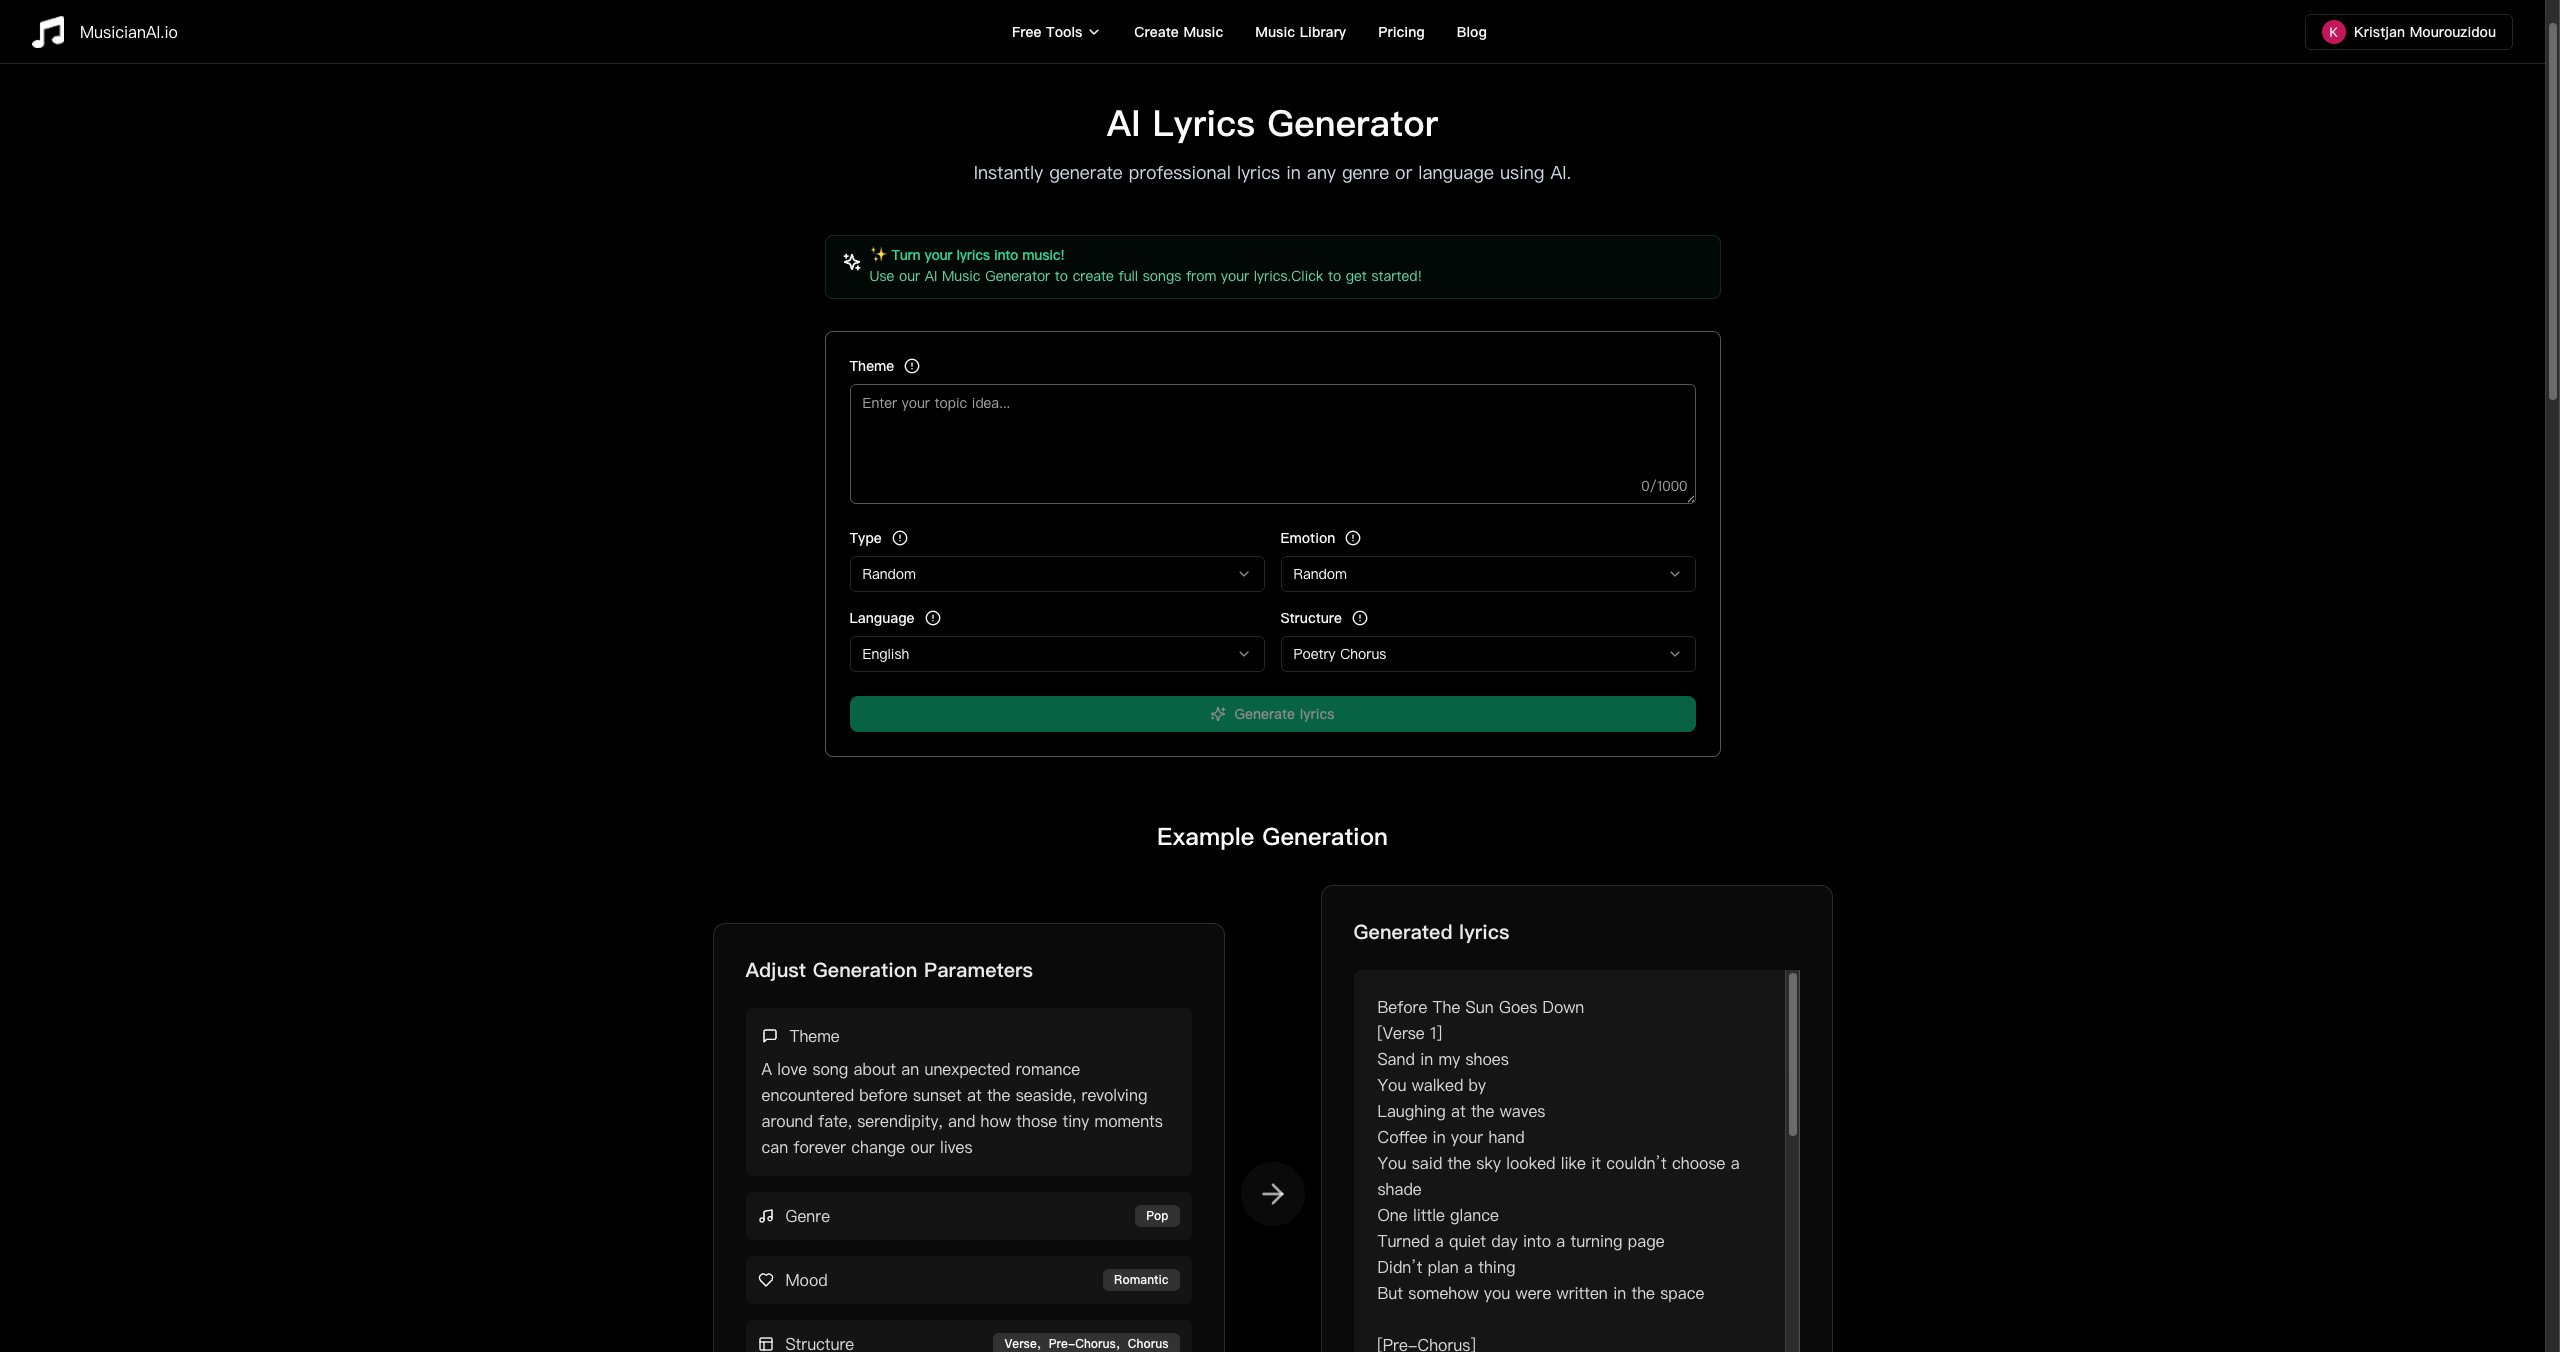
Task: Open the Pricing page
Action: click(1400, 31)
